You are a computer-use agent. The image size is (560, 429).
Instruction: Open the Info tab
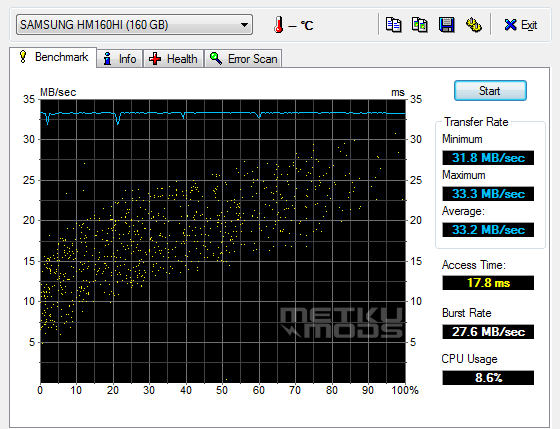click(x=120, y=59)
